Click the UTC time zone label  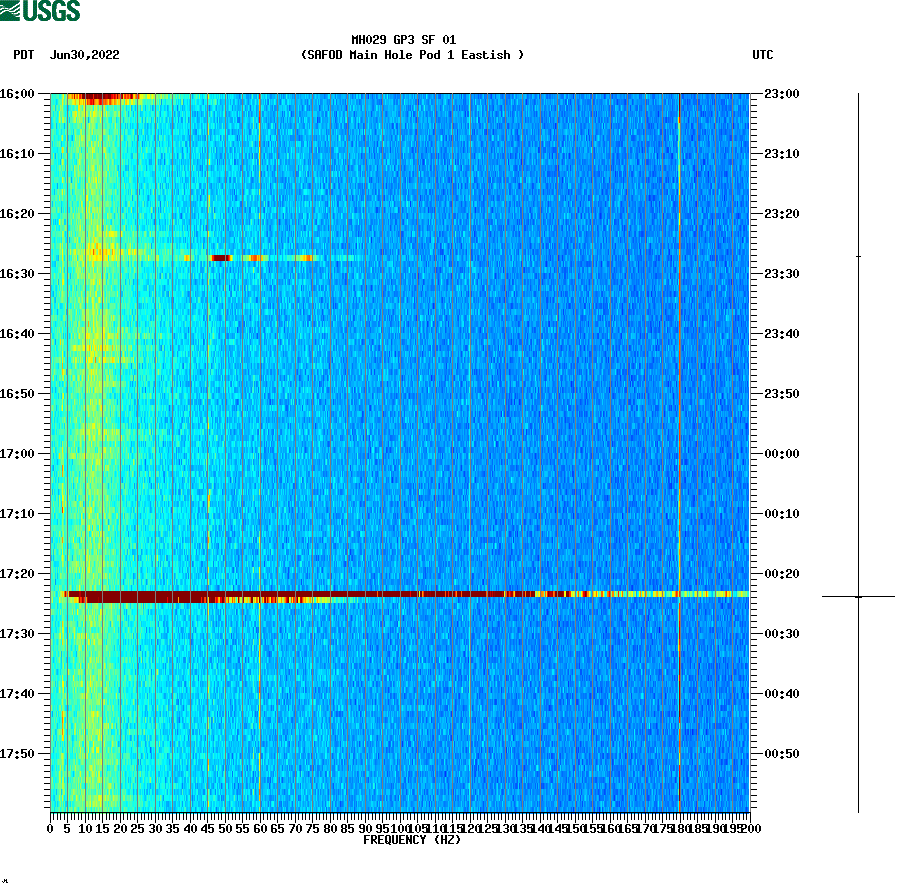pos(765,56)
